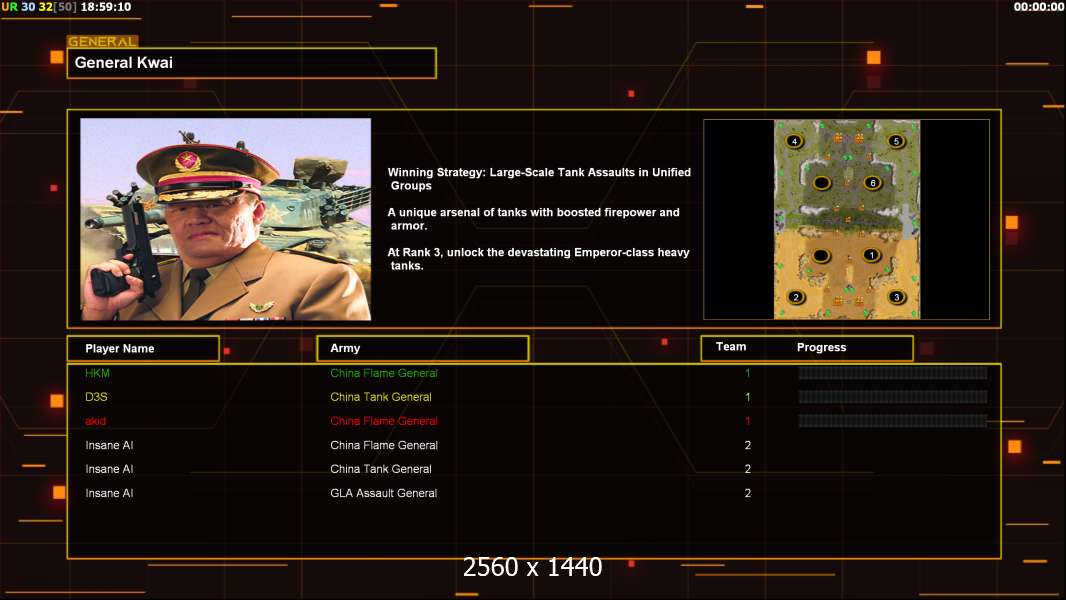Select start position 5 on the minimap
This screenshot has height=600, width=1066.
pyautogui.click(x=896, y=141)
